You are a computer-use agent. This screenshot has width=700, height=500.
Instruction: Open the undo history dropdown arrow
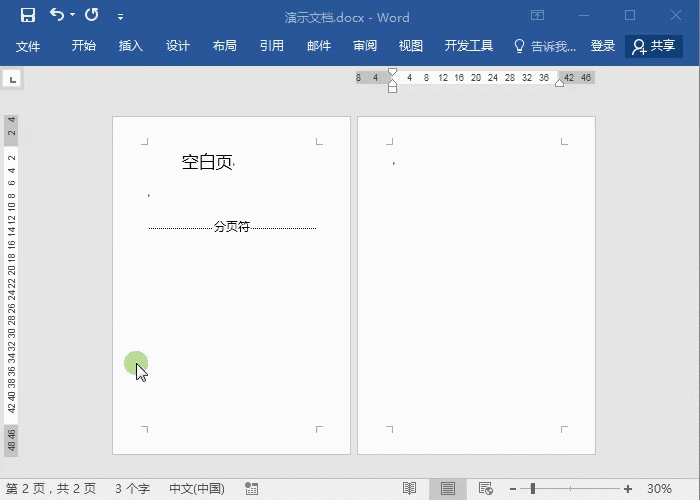pyautogui.click(x=72, y=16)
